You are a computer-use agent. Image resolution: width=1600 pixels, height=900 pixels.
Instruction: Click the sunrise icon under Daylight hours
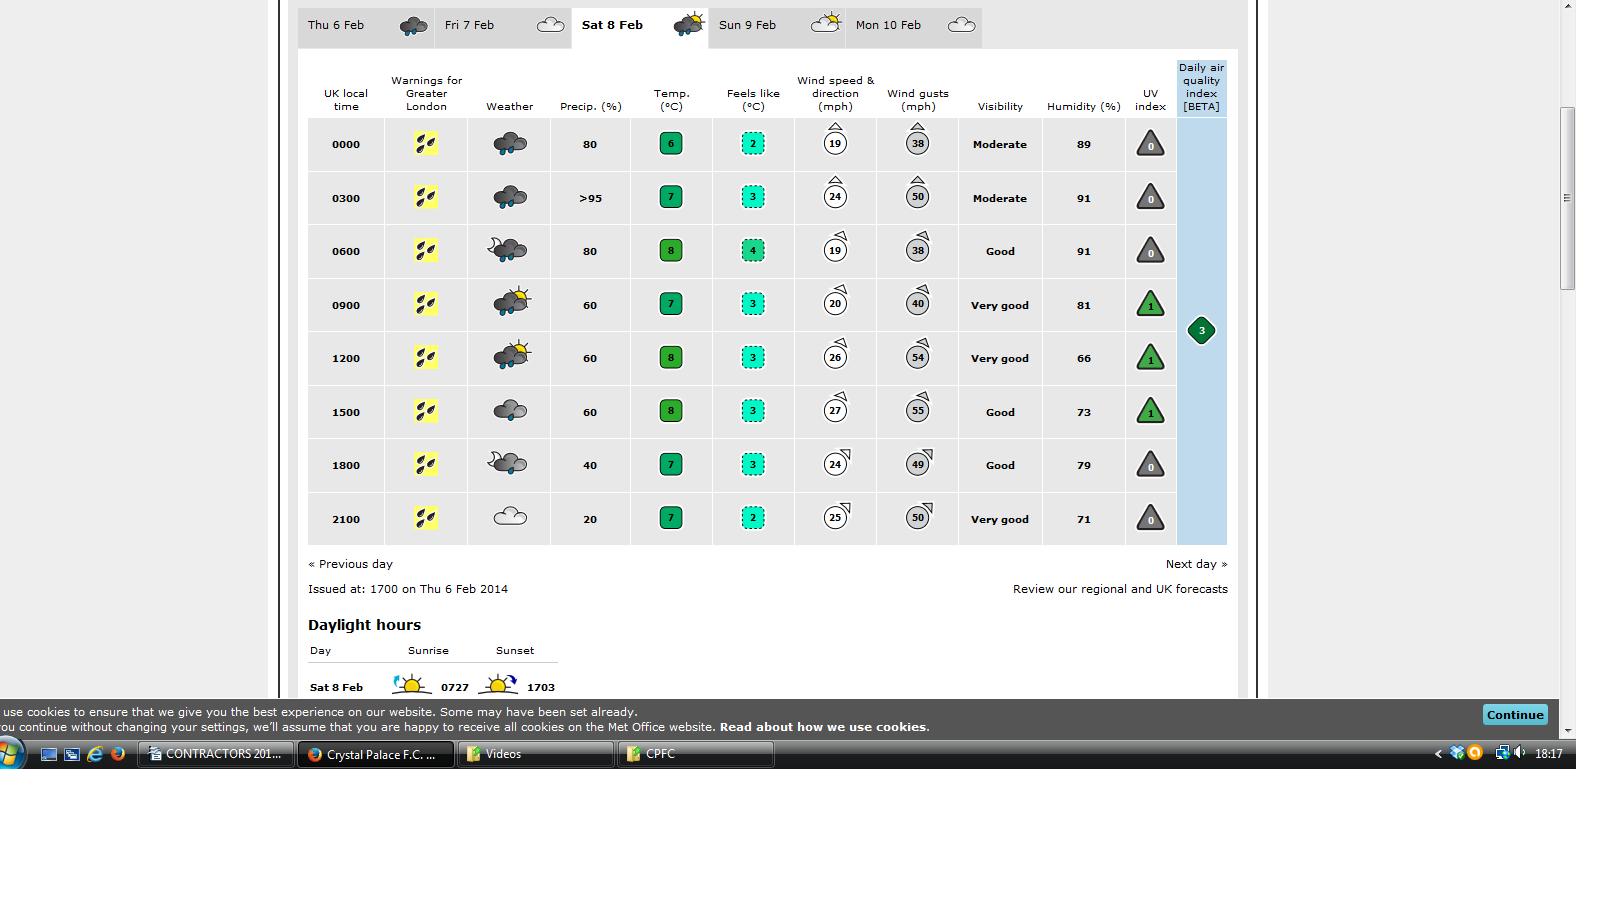click(411, 686)
